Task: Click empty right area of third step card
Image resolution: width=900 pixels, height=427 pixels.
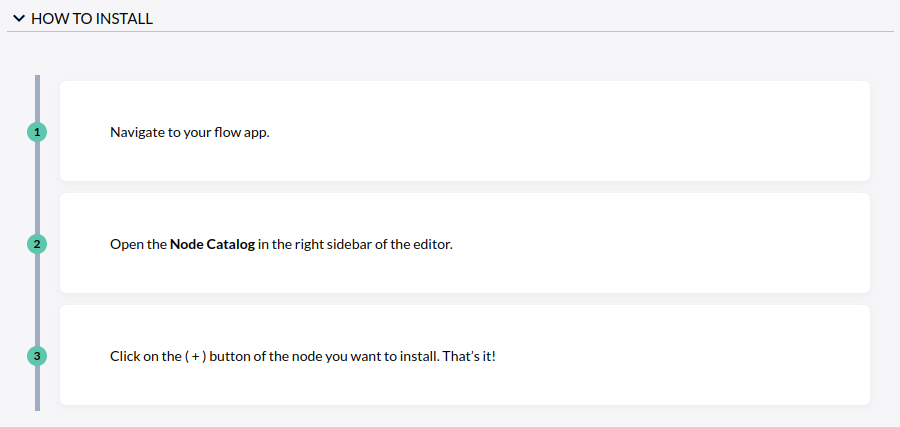Action: coord(700,356)
